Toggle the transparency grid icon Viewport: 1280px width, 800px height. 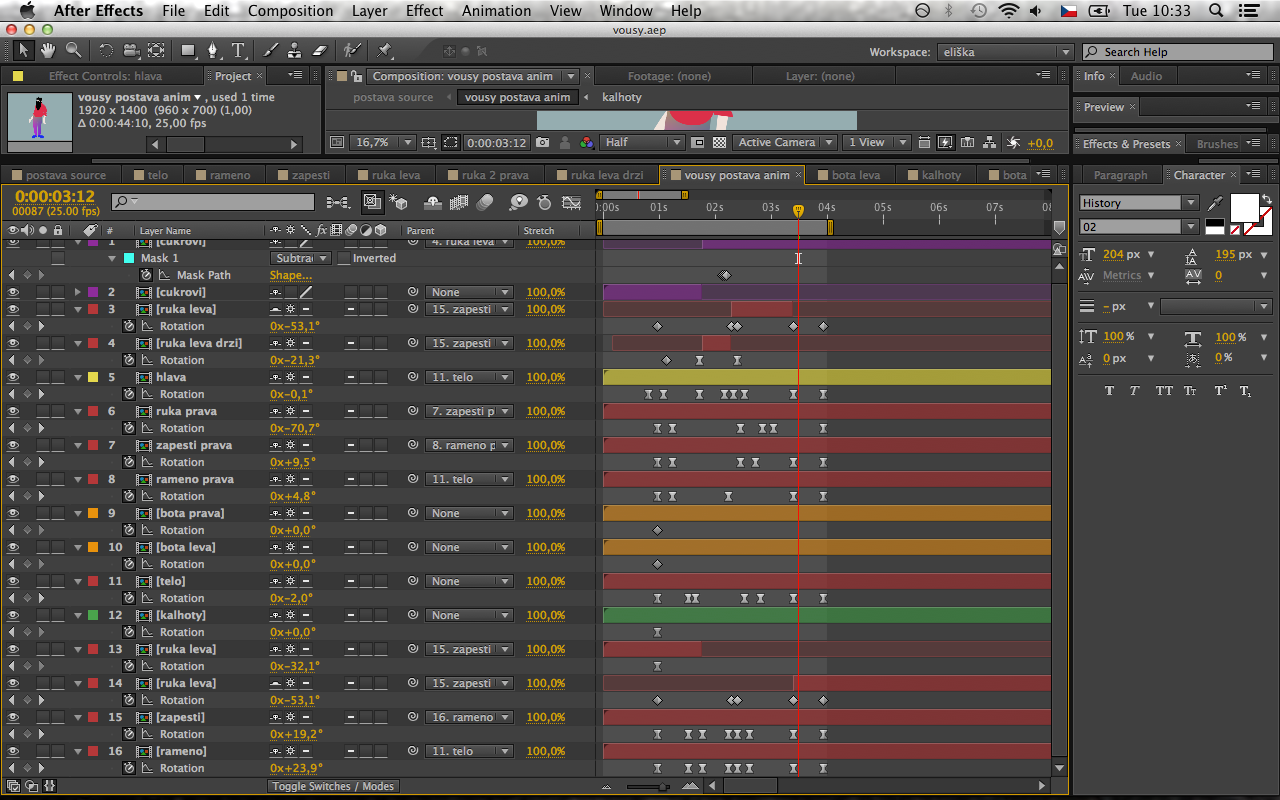click(719, 143)
